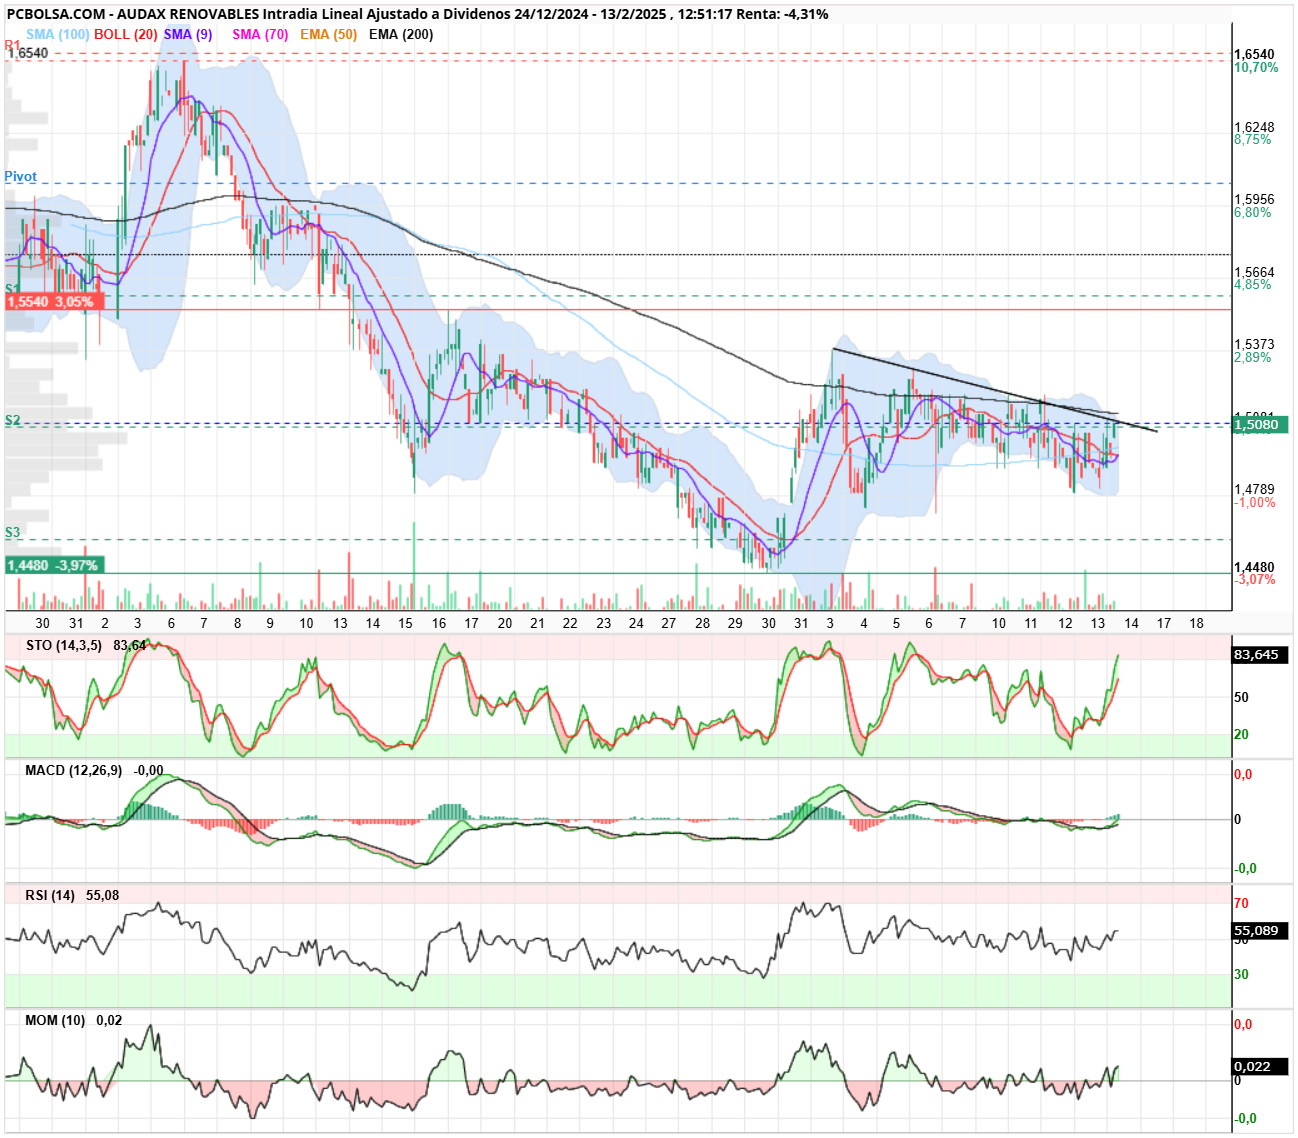Click the green 1,4480 -3,97% price tag

click(x=53, y=565)
